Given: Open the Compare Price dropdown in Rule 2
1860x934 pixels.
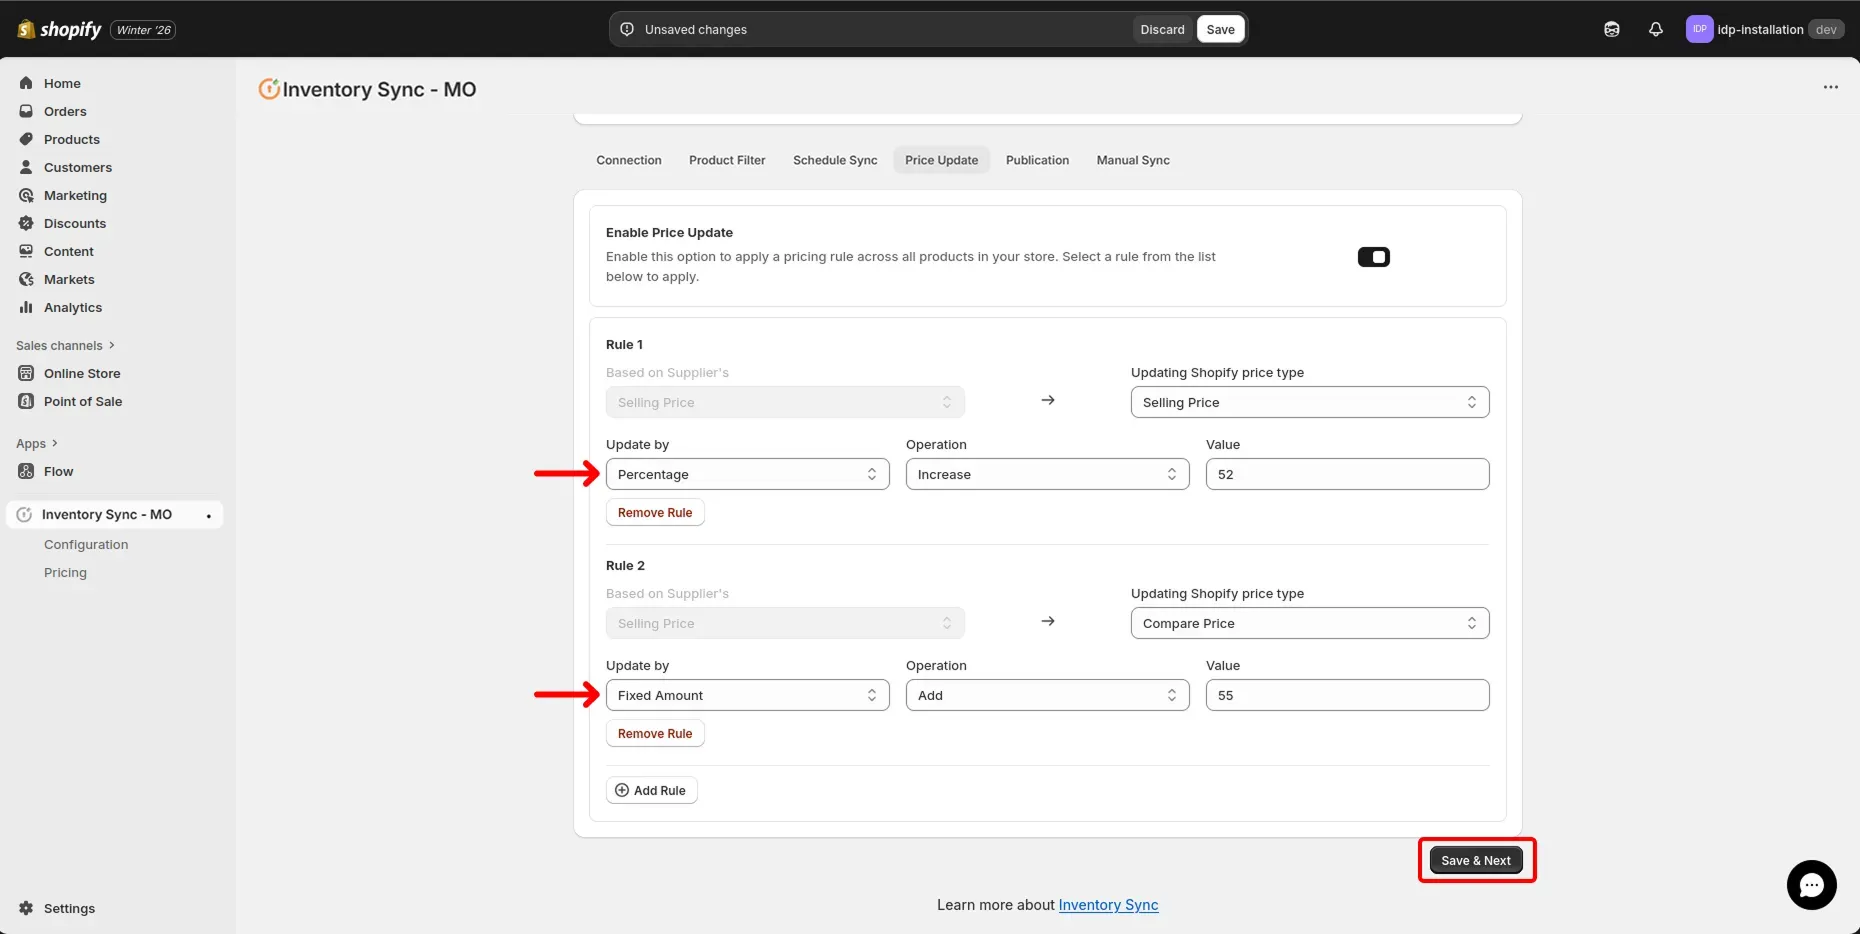Looking at the screenshot, I should pyautogui.click(x=1308, y=622).
